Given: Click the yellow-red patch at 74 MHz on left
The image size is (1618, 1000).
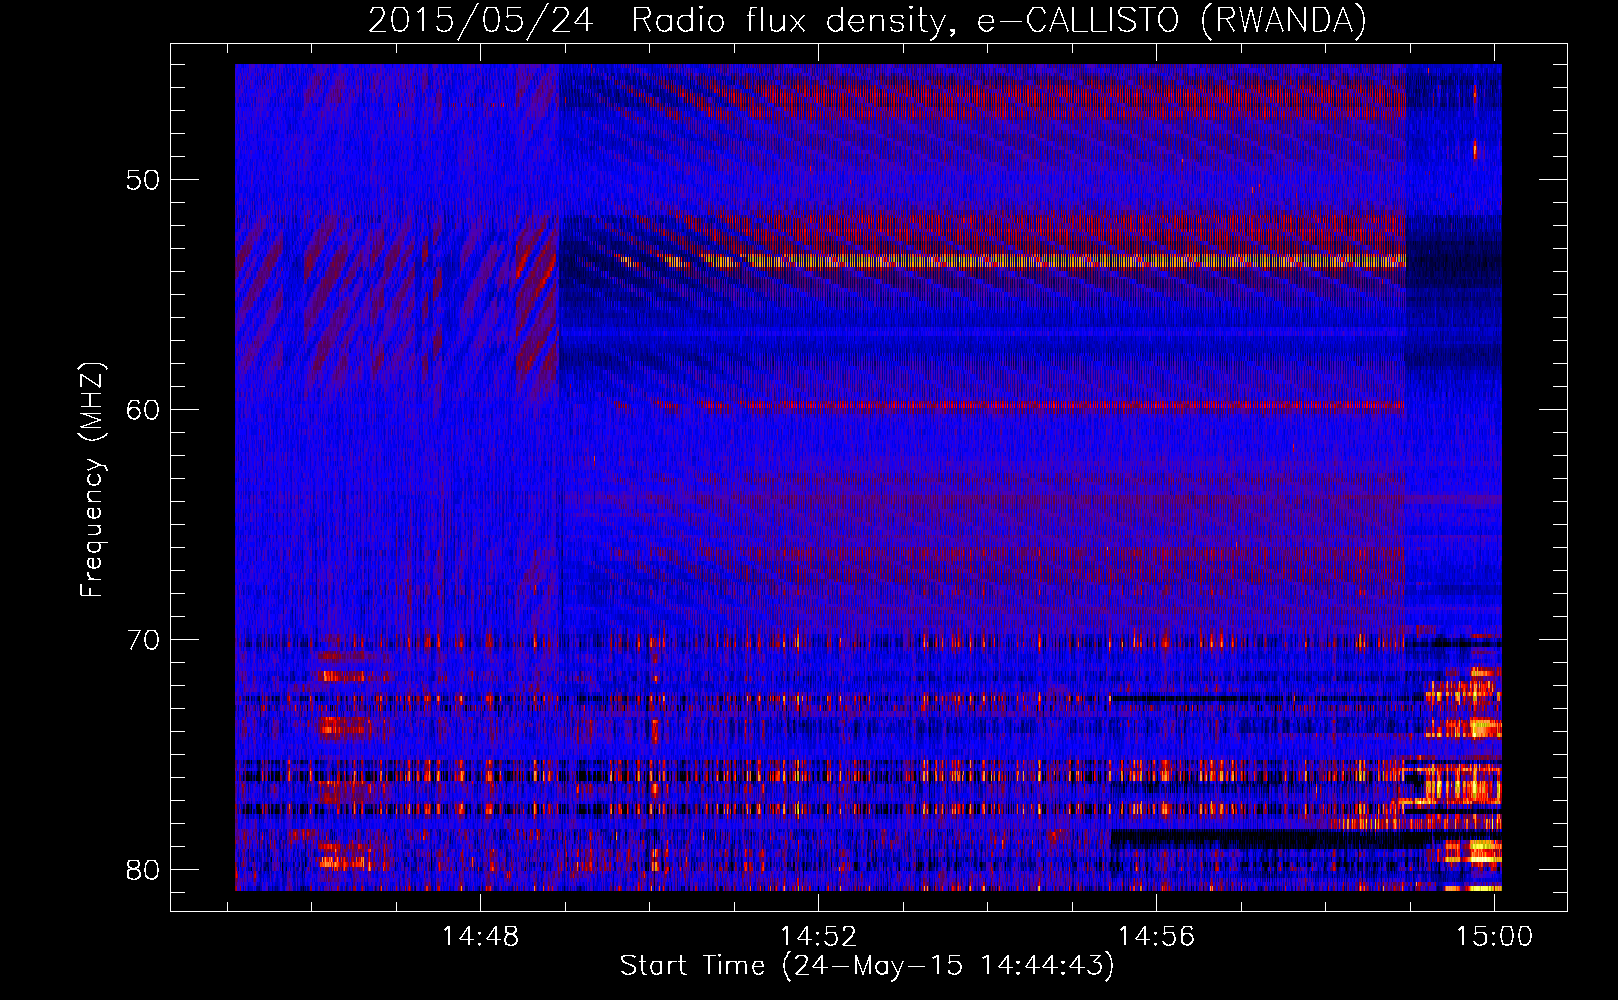Looking at the screenshot, I should [340, 727].
